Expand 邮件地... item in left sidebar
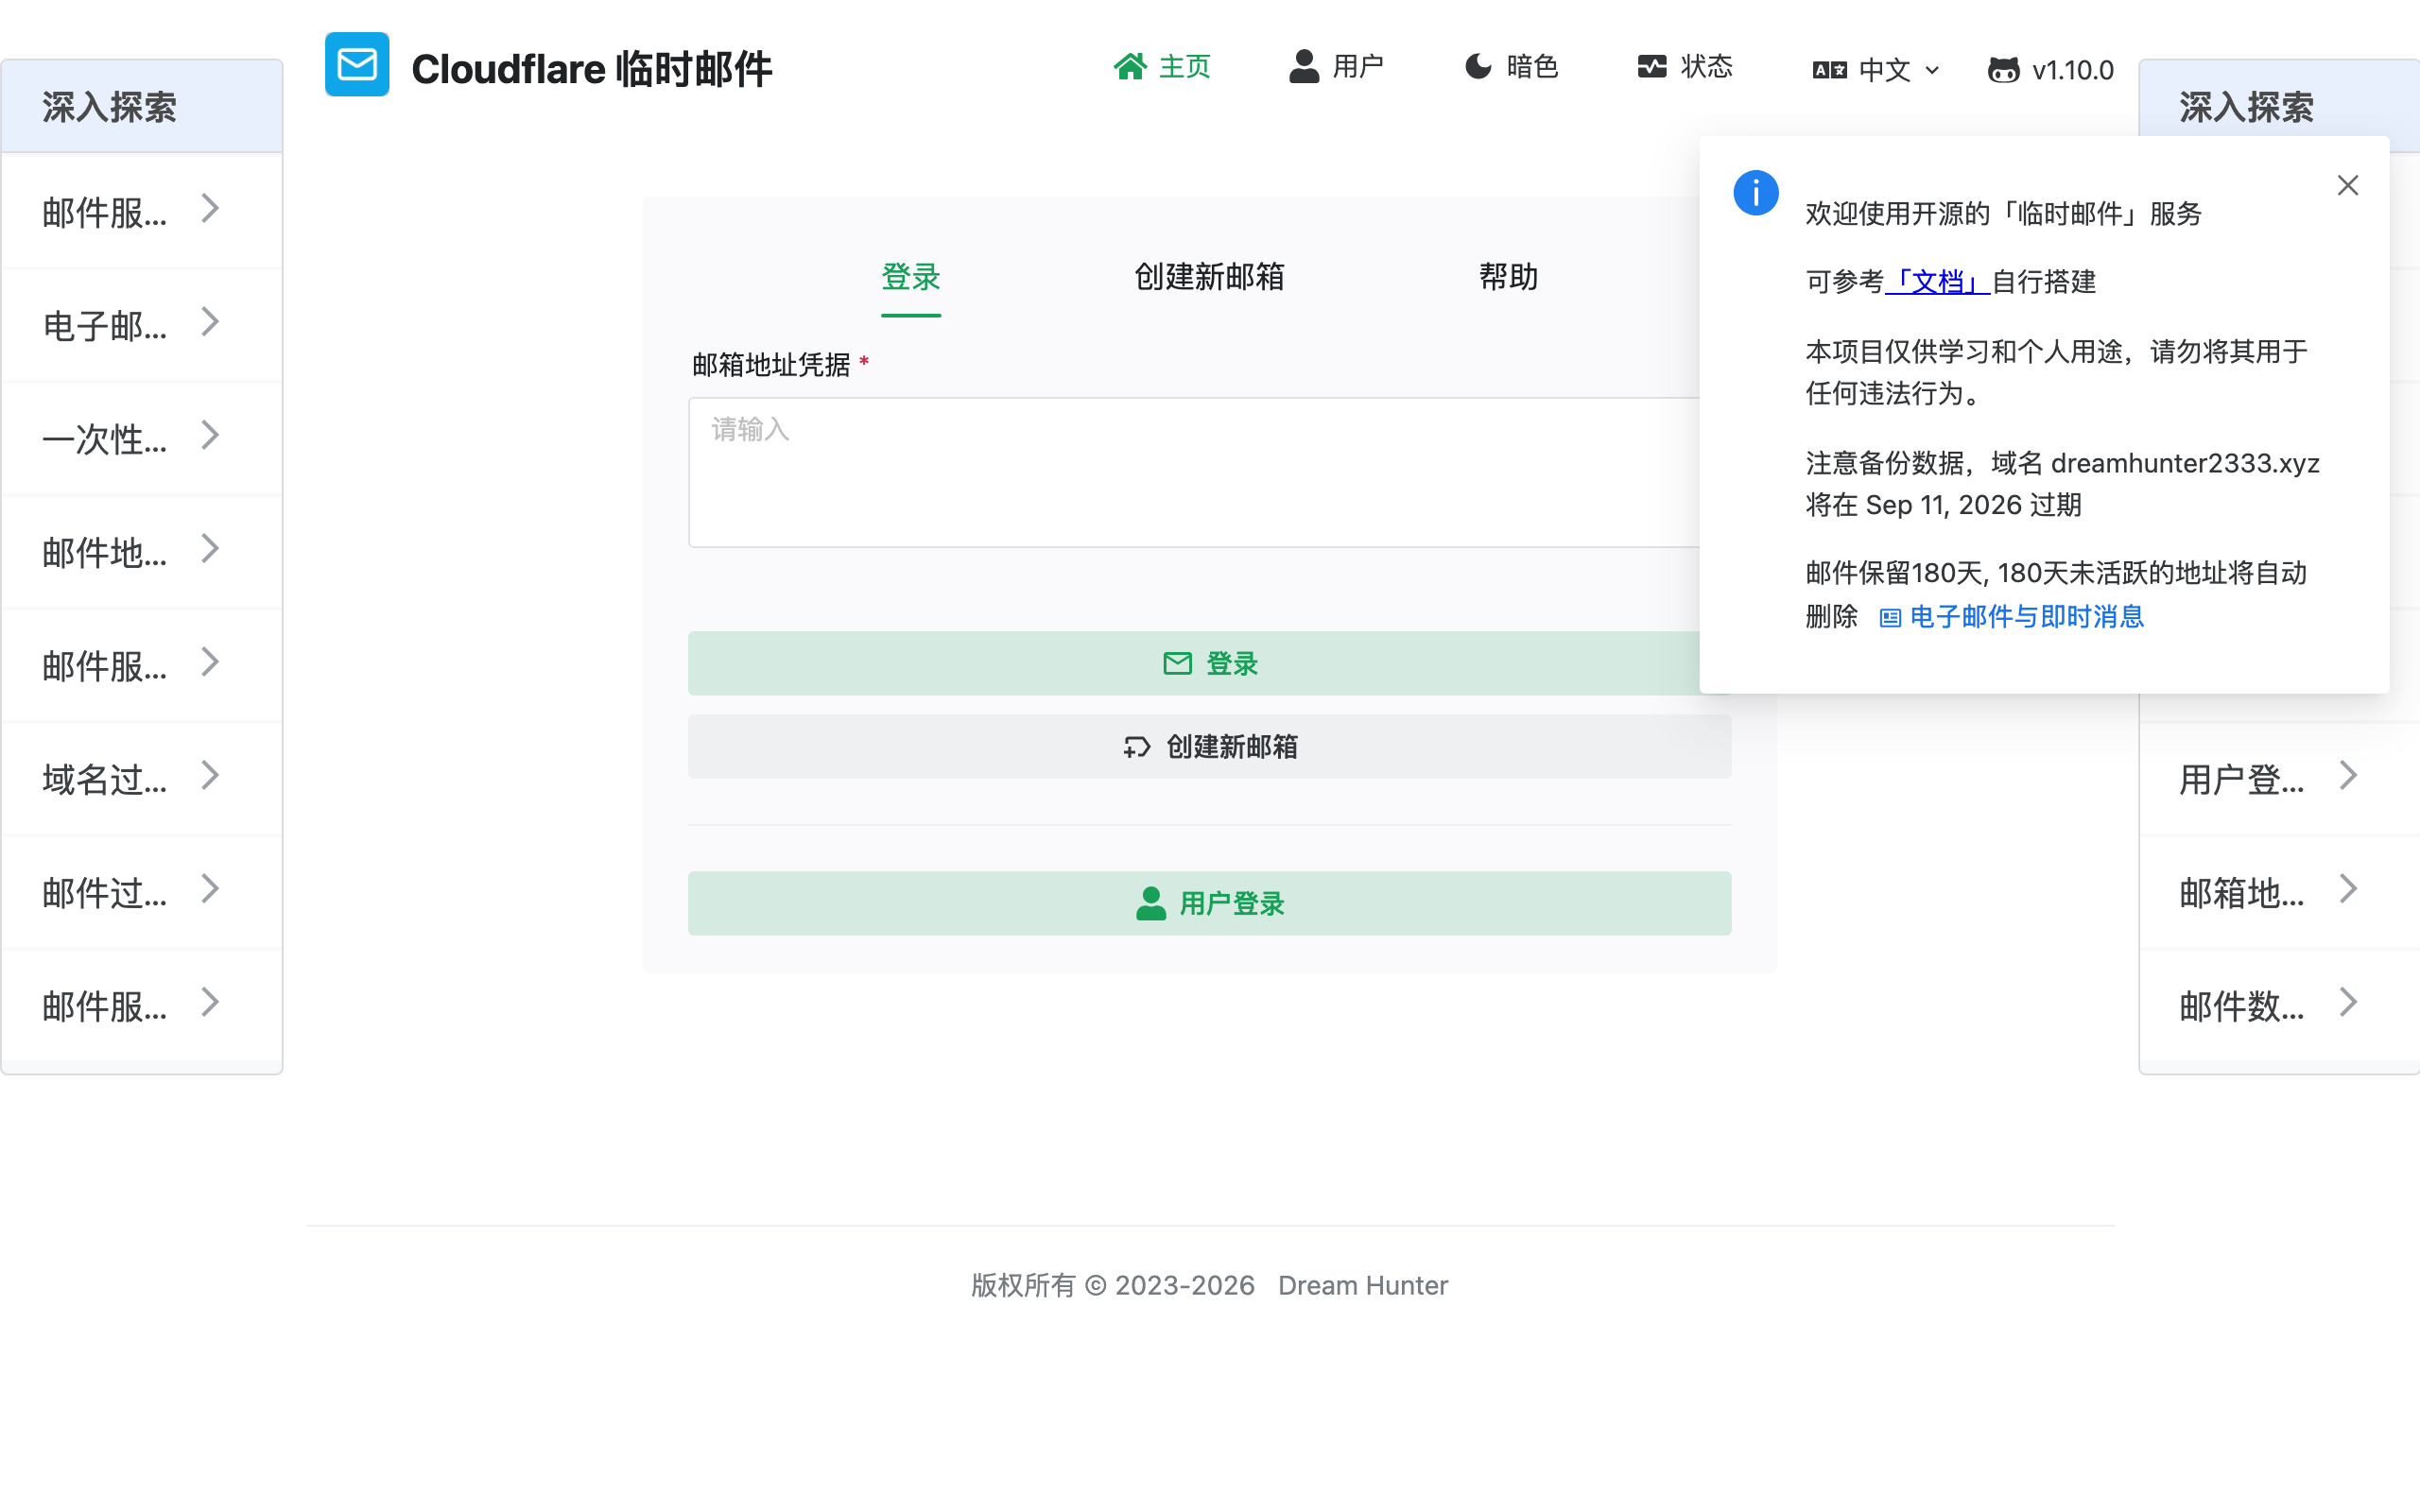 pos(142,551)
